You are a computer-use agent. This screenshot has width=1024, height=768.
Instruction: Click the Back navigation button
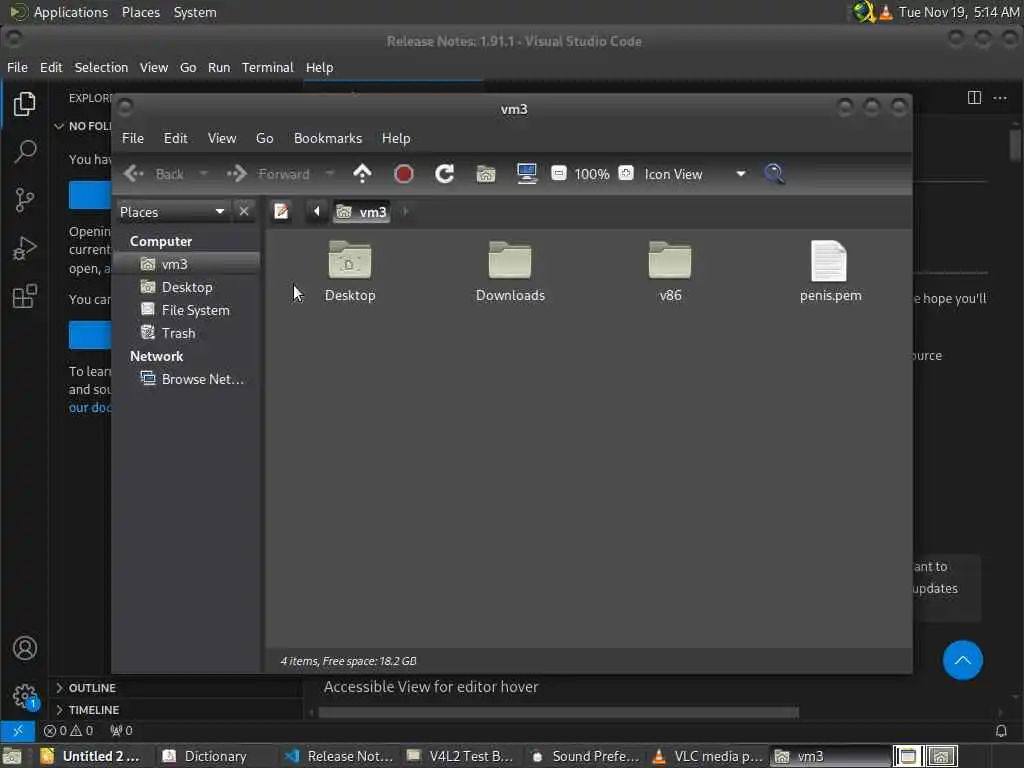155,174
